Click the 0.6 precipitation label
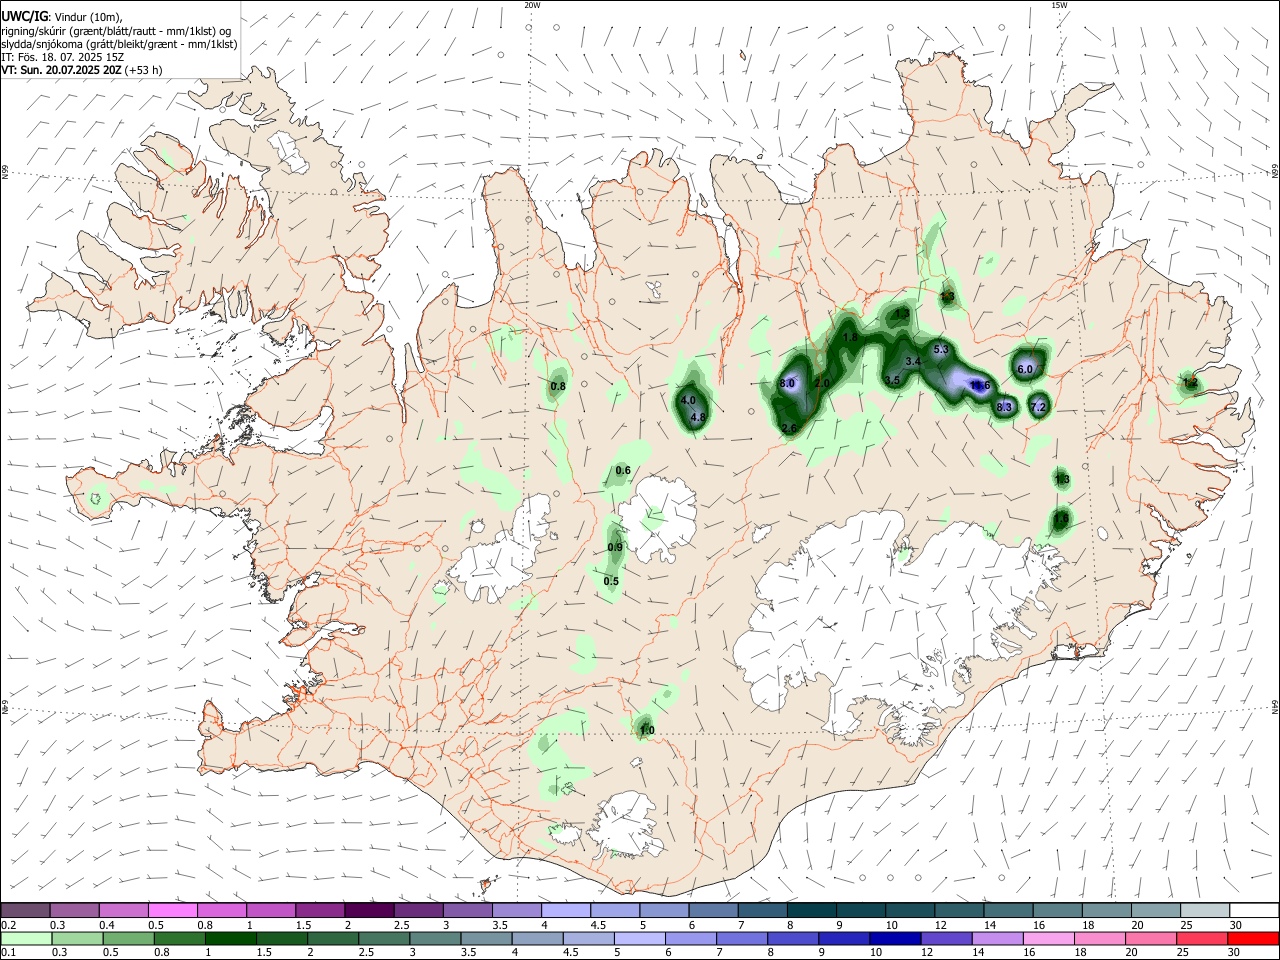Image resolution: width=1280 pixels, height=960 pixels. click(x=623, y=470)
